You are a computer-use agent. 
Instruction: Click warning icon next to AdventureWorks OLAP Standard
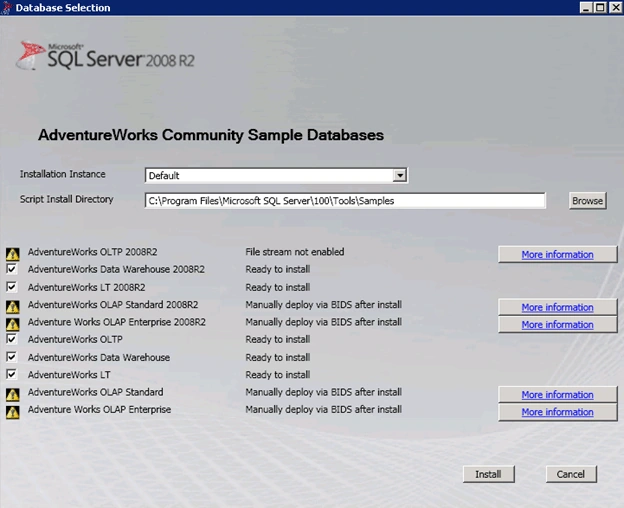[12, 394]
